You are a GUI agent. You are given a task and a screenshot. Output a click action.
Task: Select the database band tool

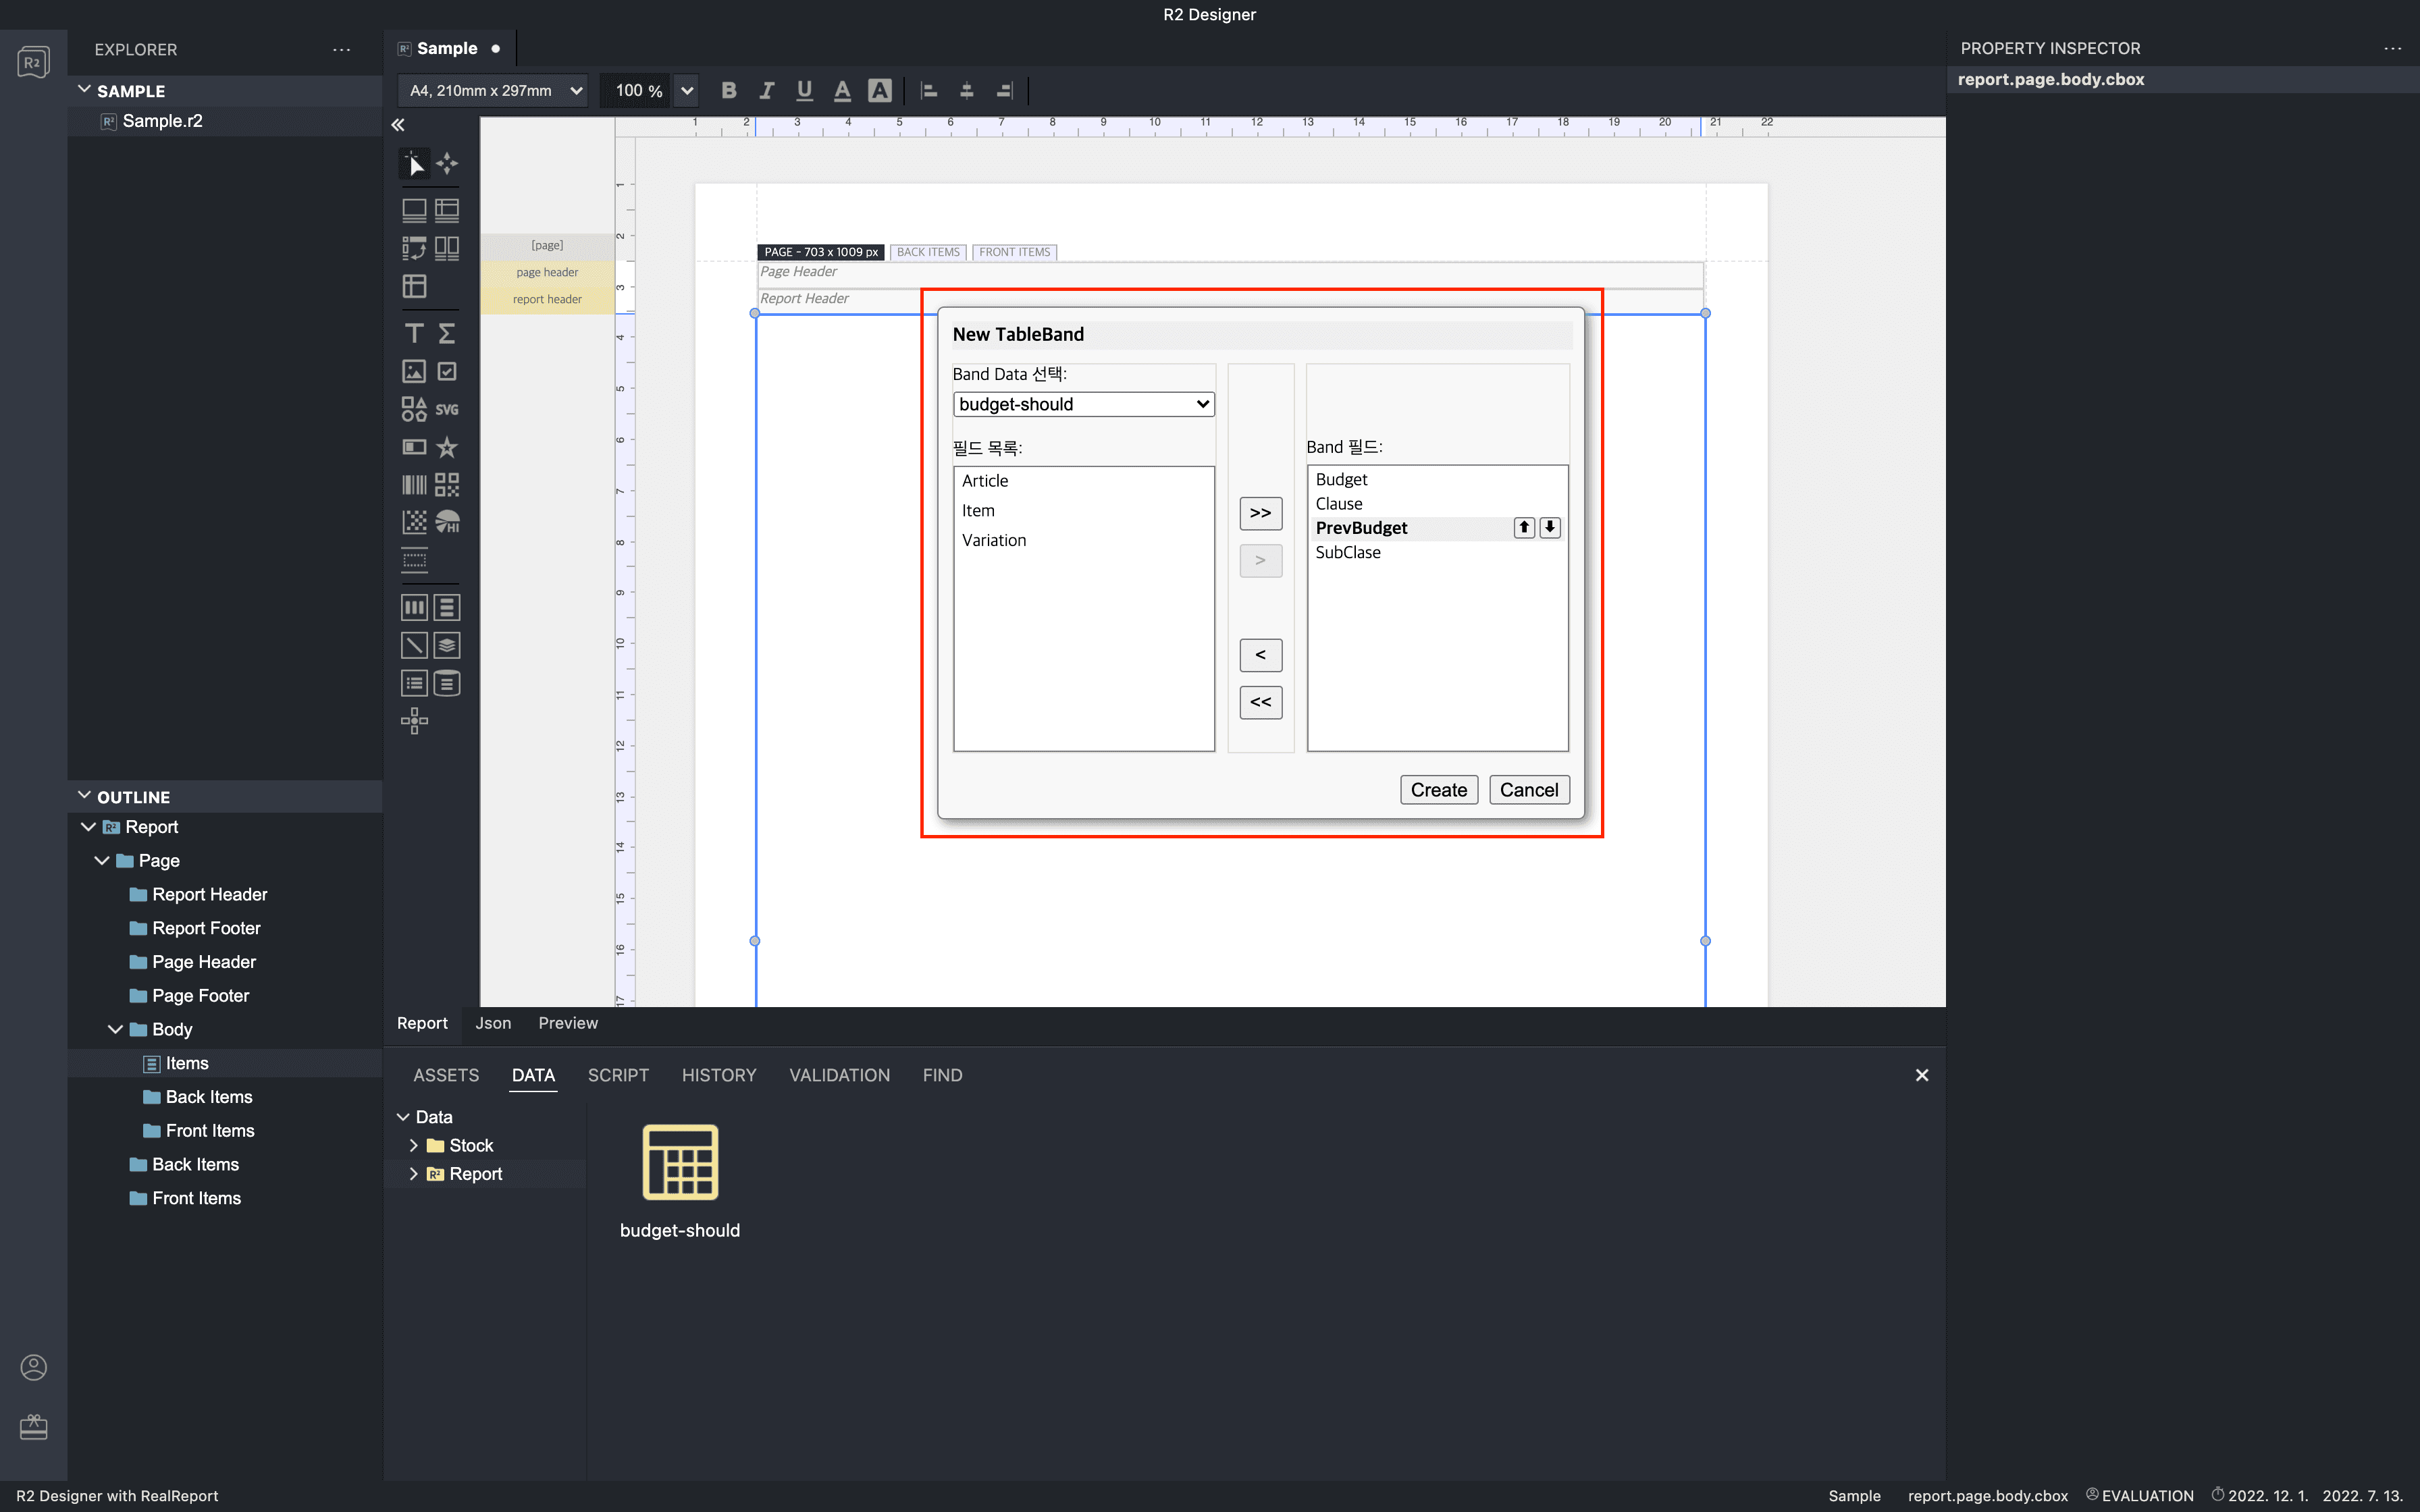(x=447, y=683)
